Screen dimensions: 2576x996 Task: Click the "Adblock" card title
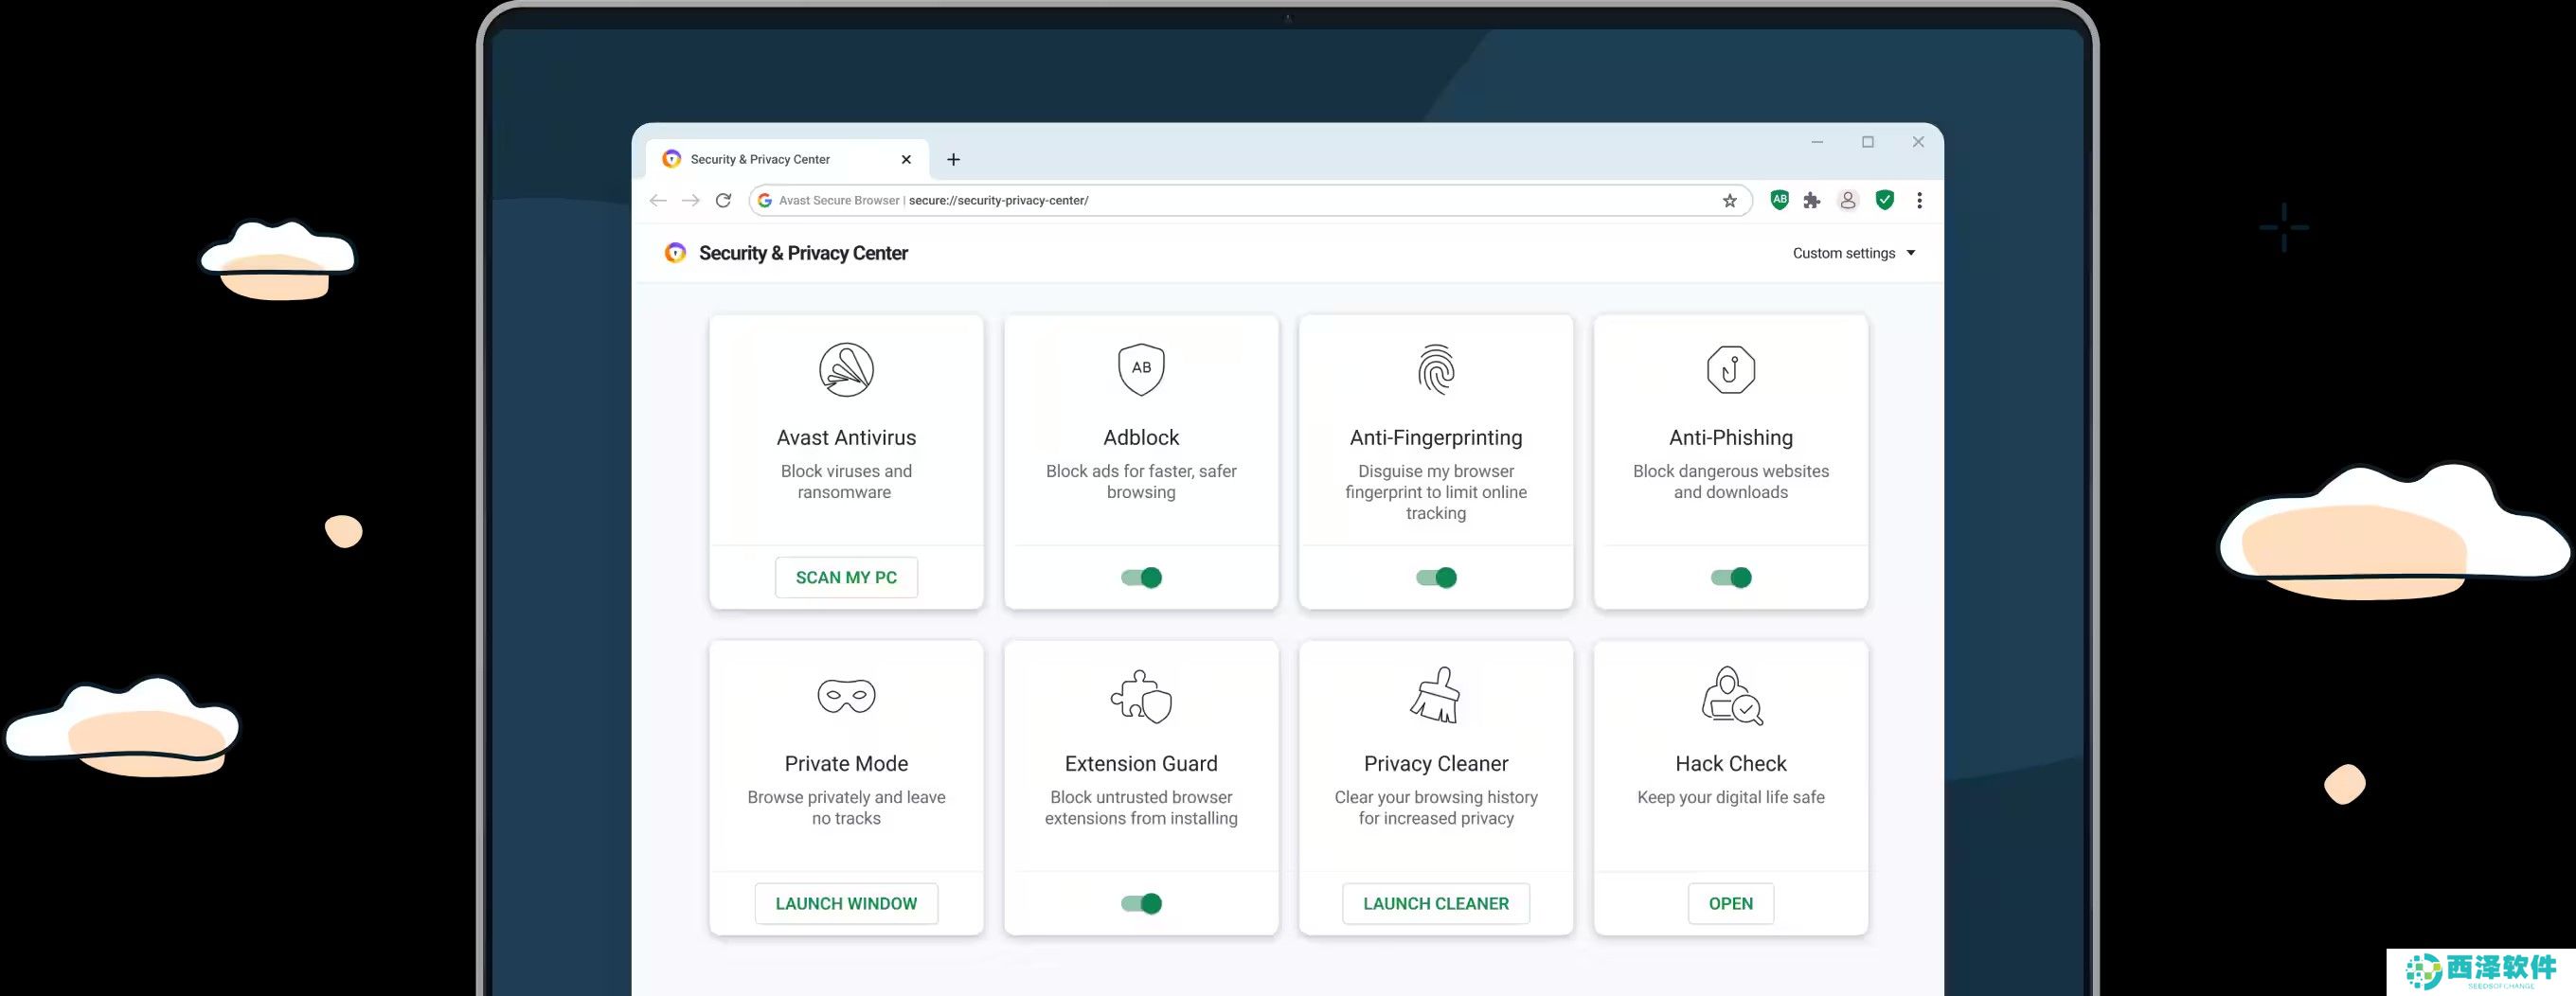click(x=1141, y=438)
